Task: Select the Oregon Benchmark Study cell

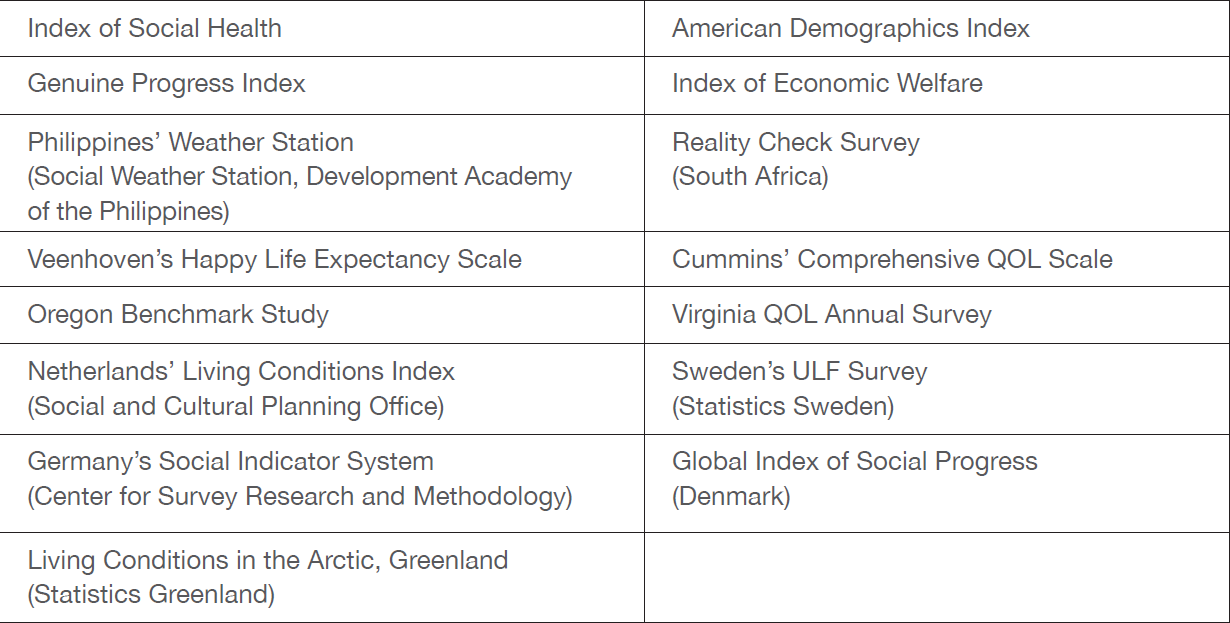Action: [x=178, y=314]
